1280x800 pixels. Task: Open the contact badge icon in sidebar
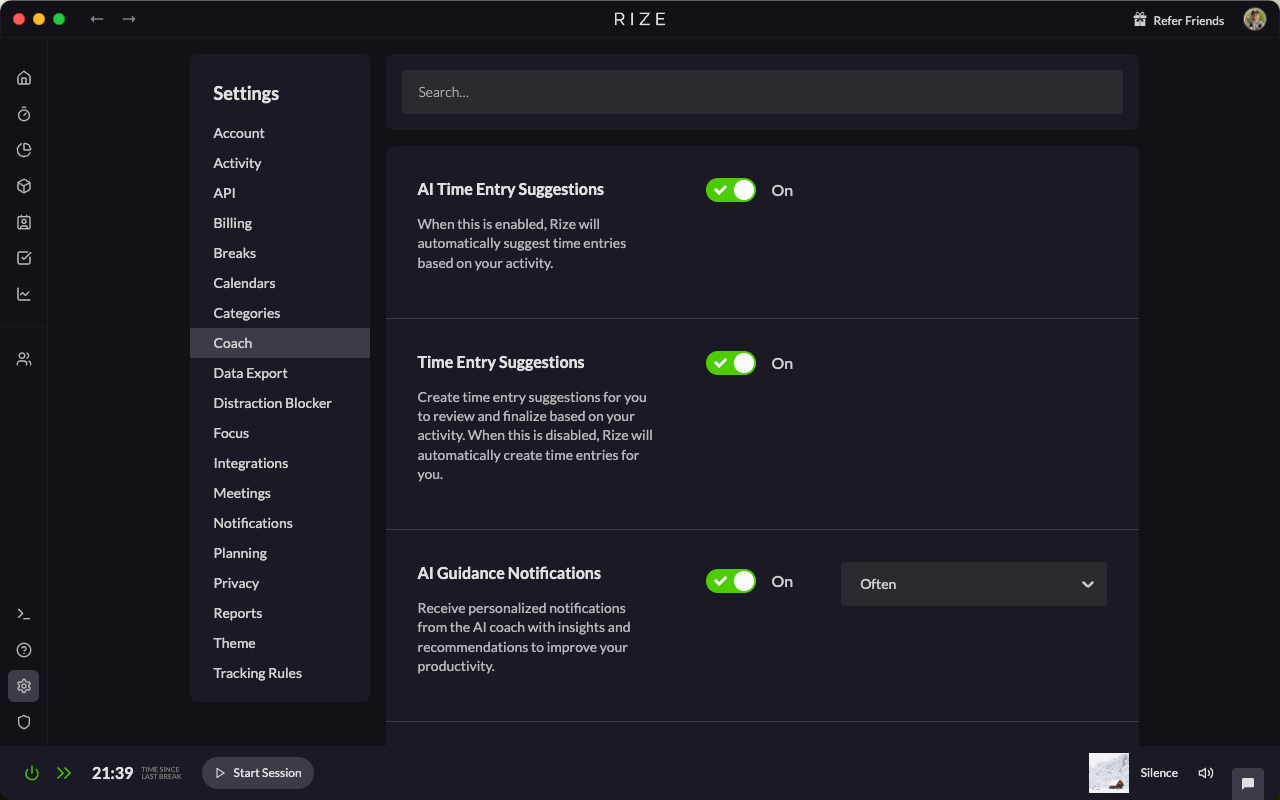click(24, 222)
